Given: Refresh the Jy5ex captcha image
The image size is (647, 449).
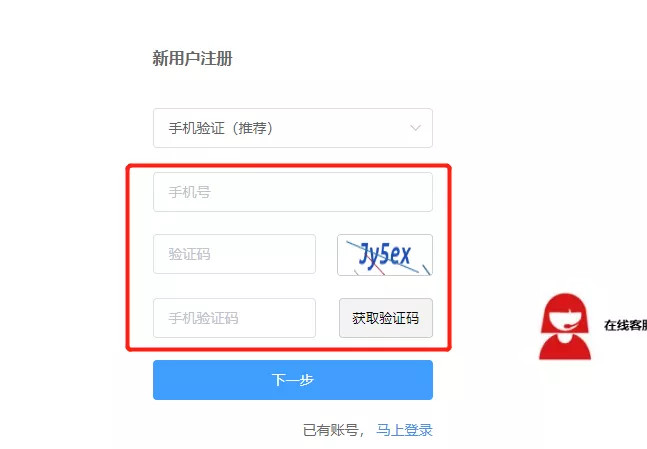Looking at the screenshot, I should click(385, 255).
